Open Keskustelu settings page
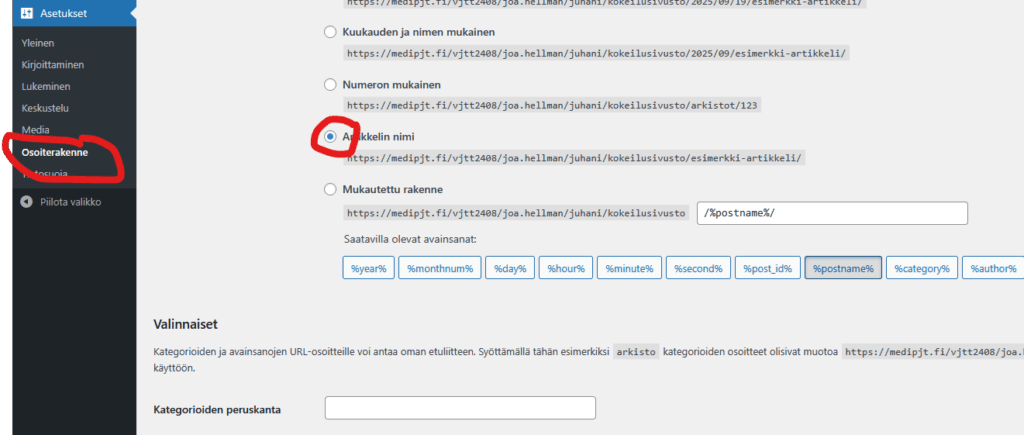This screenshot has width=1024, height=435. click(45, 108)
